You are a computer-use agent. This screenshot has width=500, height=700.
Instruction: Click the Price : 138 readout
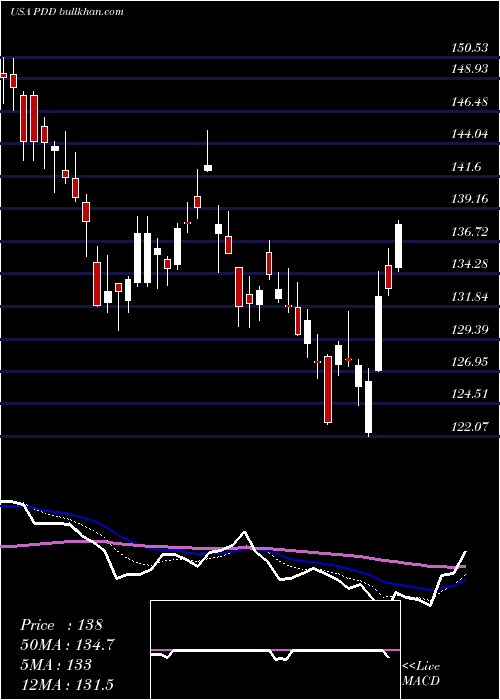[x=62, y=625]
